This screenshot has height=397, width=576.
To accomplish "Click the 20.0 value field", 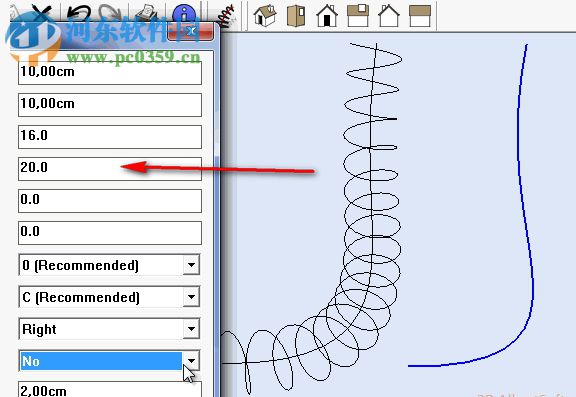I will tap(110, 169).
